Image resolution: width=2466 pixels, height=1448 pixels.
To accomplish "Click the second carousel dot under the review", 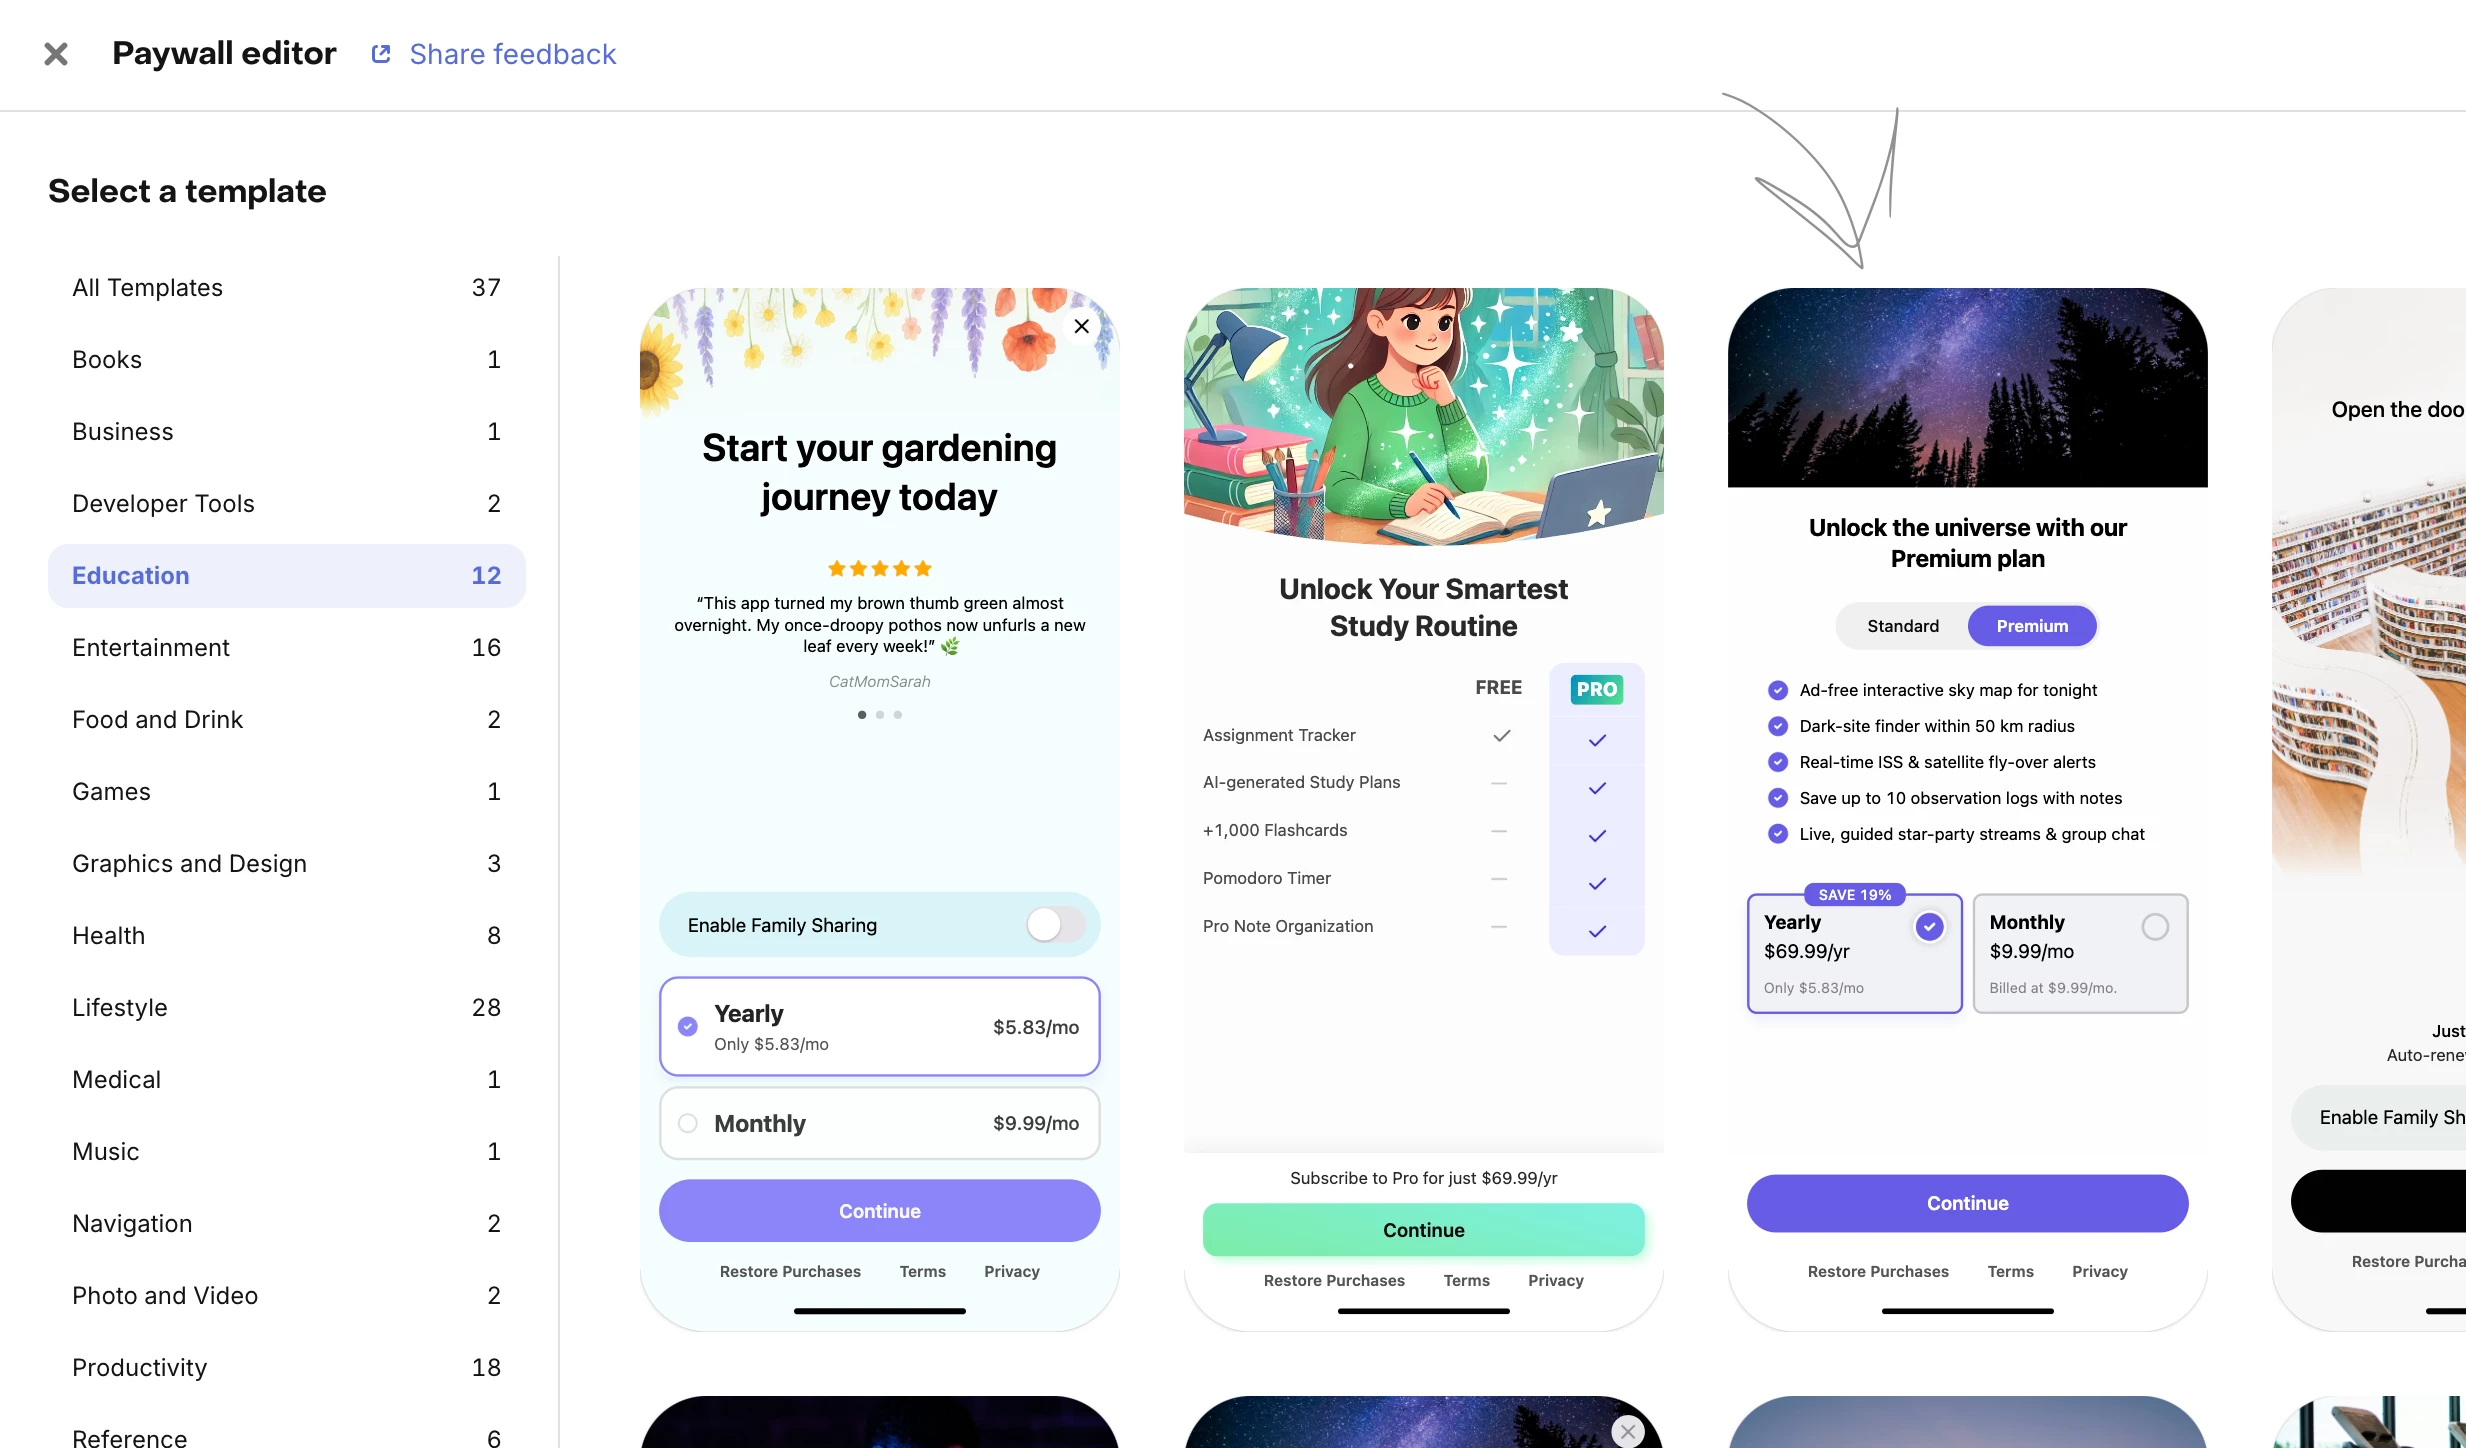I will pyautogui.click(x=880, y=715).
